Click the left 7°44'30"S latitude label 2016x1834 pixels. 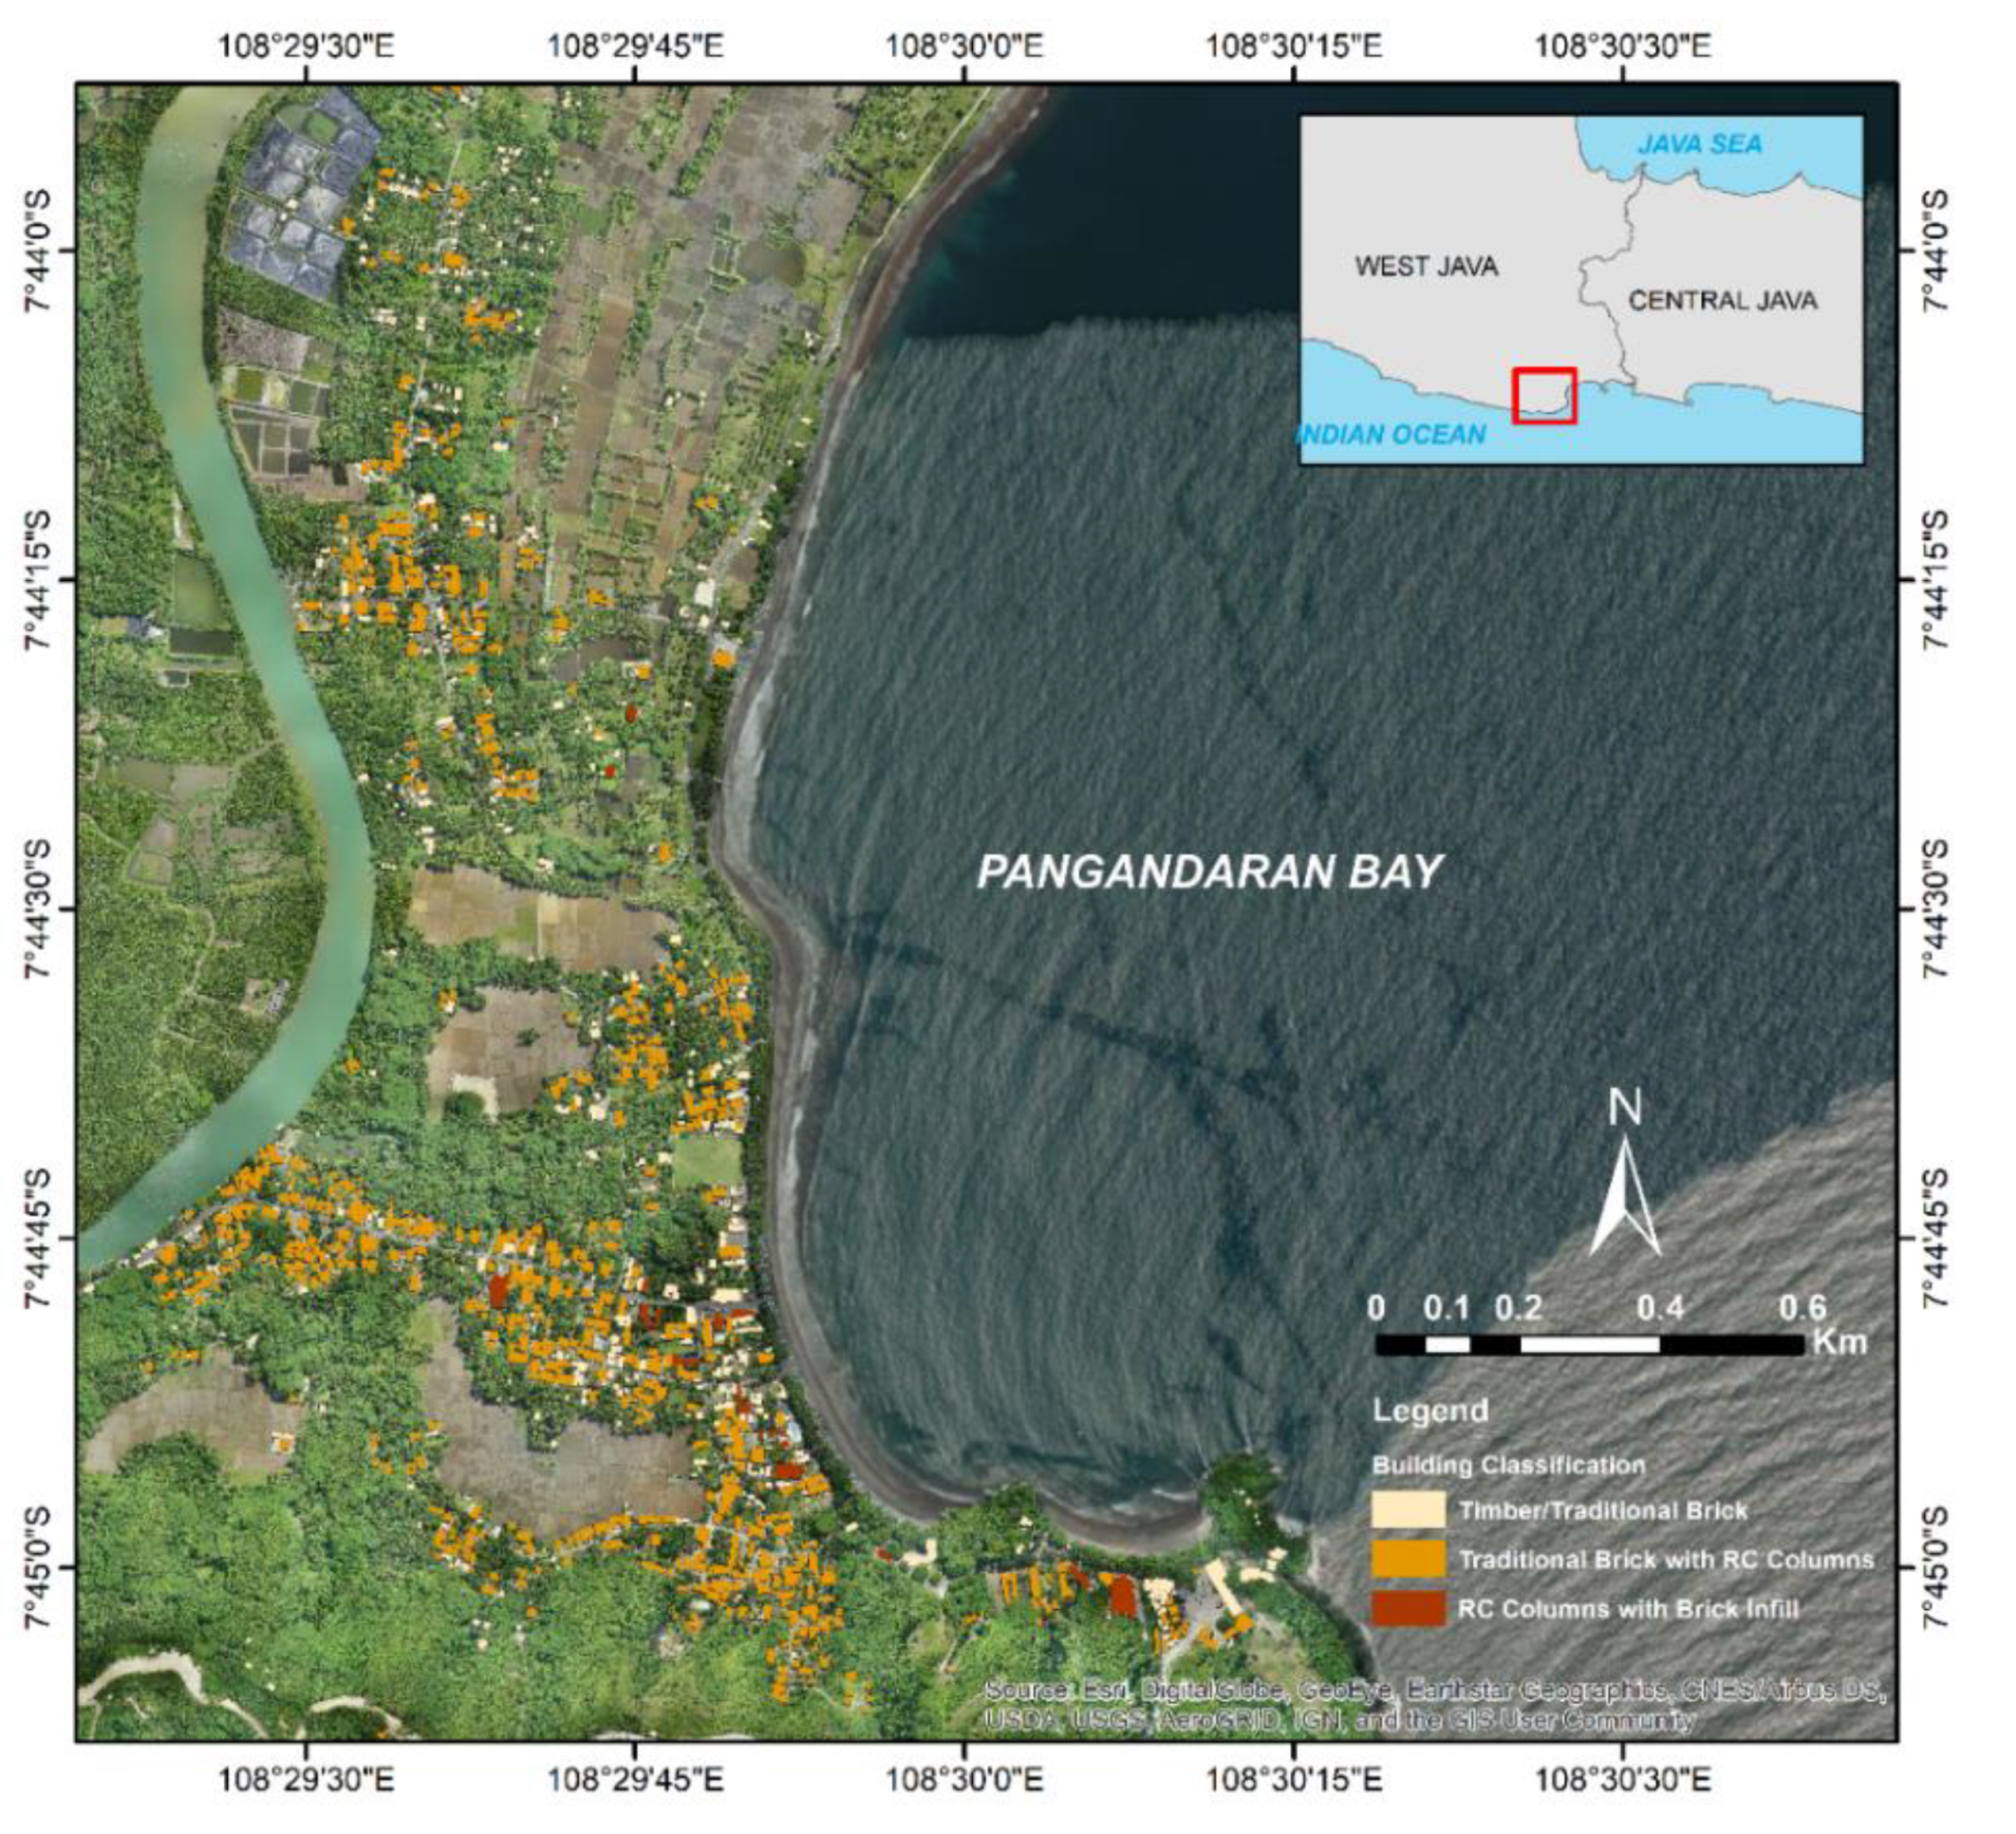[36, 909]
